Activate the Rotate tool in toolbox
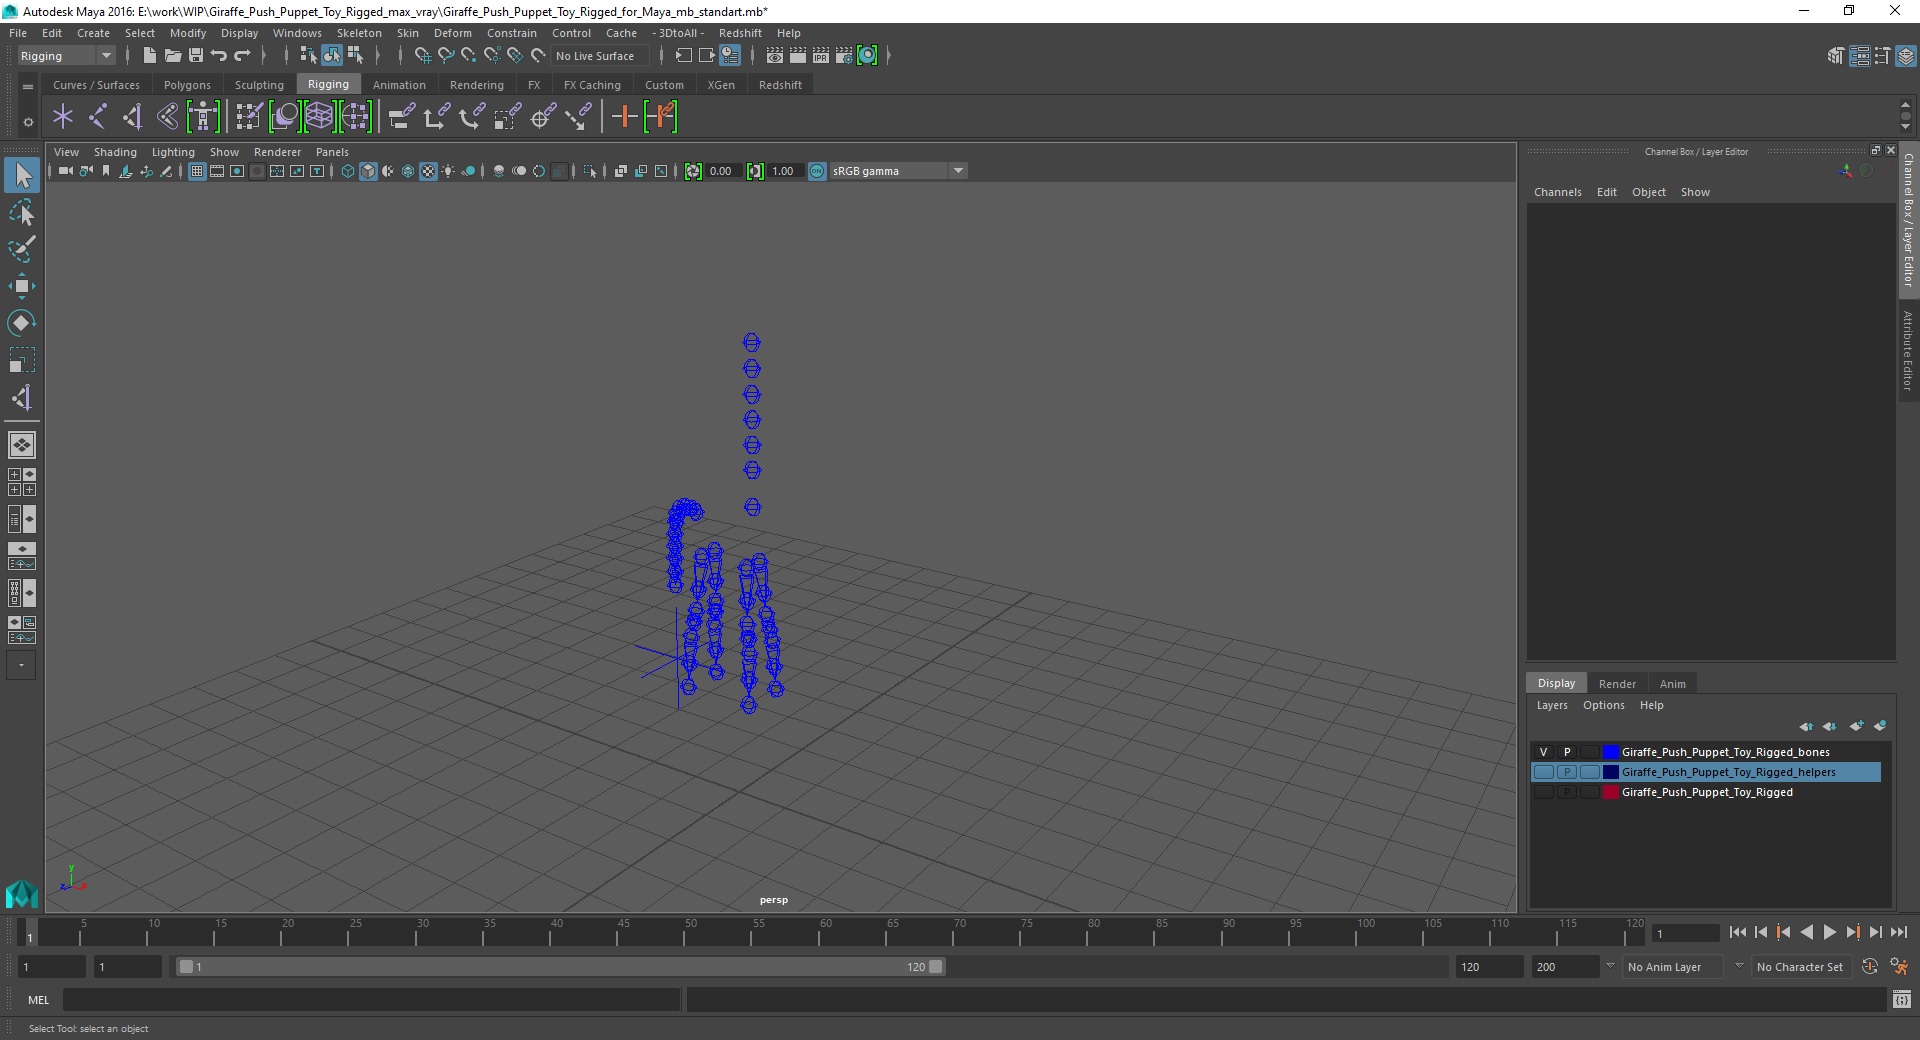 click(x=22, y=323)
